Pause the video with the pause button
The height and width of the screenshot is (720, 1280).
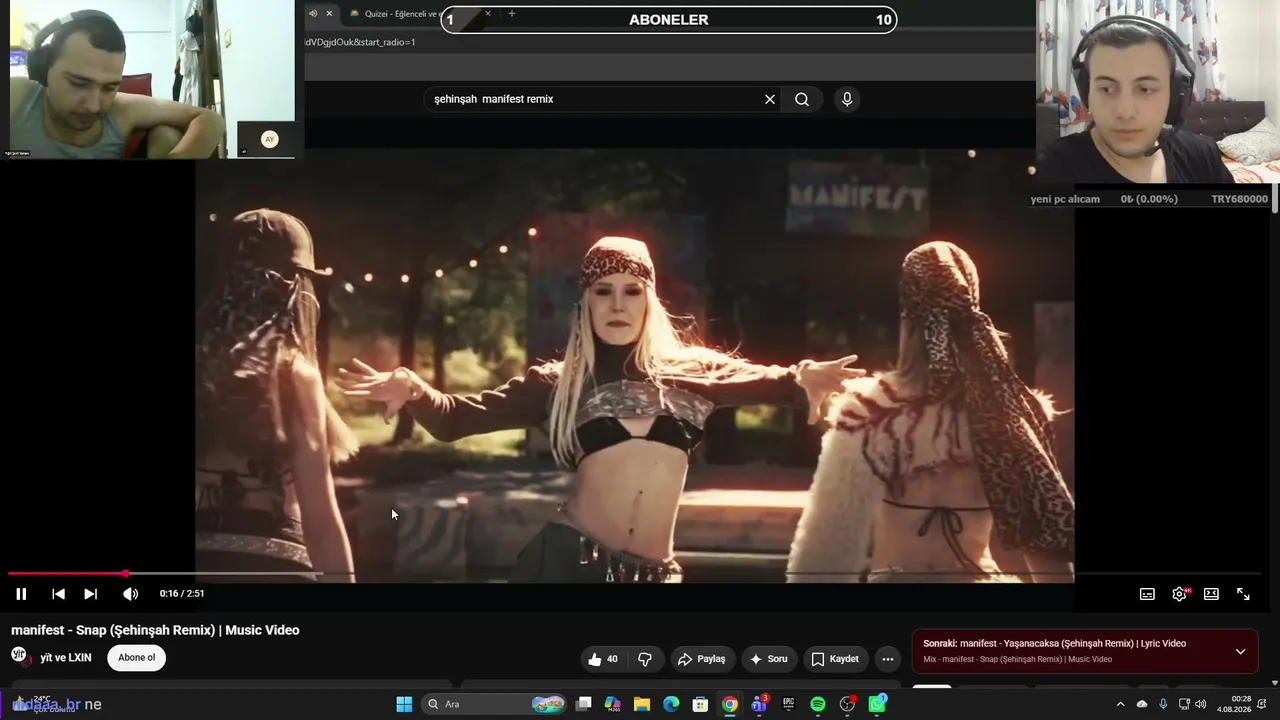tap(21, 594)
